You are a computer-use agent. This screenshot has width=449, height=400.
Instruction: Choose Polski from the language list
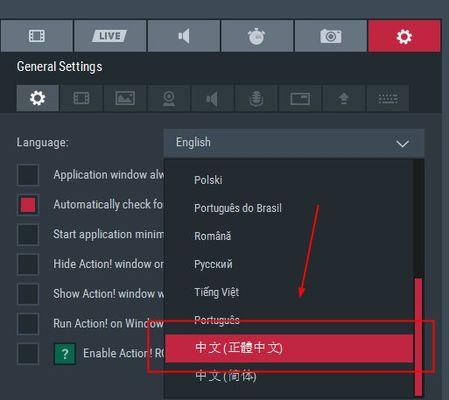(289, 180)
